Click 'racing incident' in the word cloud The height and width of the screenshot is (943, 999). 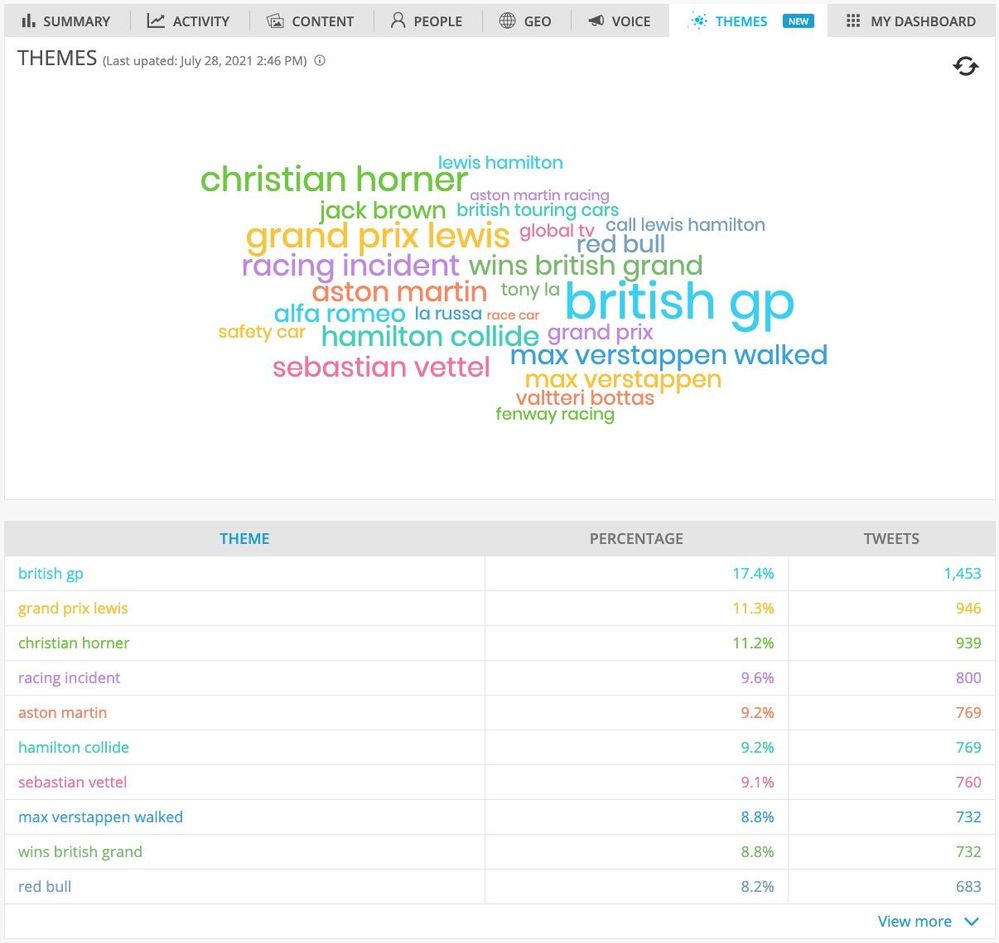point(350,266)
